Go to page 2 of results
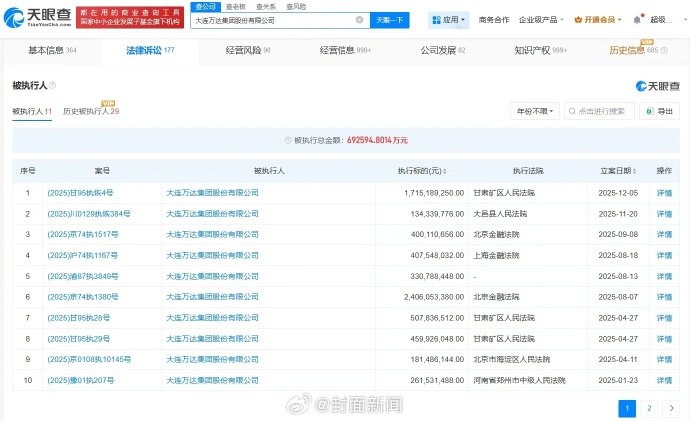690x421 pixels. click(x=649, y=408)
